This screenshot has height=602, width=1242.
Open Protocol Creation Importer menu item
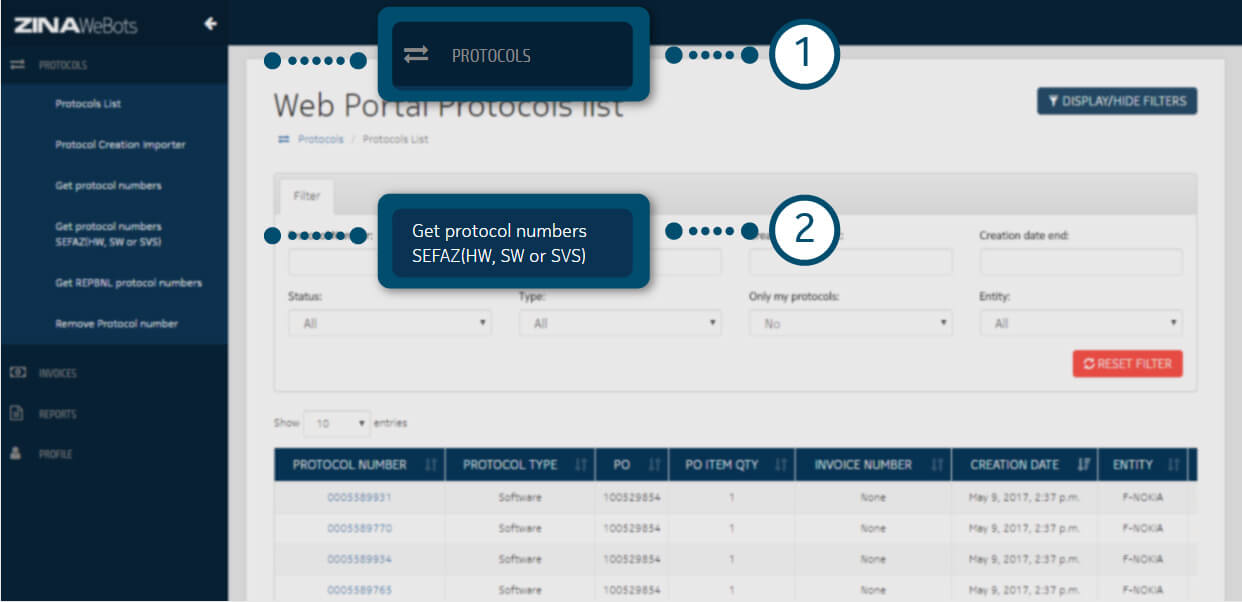click(x=120, y=145)
